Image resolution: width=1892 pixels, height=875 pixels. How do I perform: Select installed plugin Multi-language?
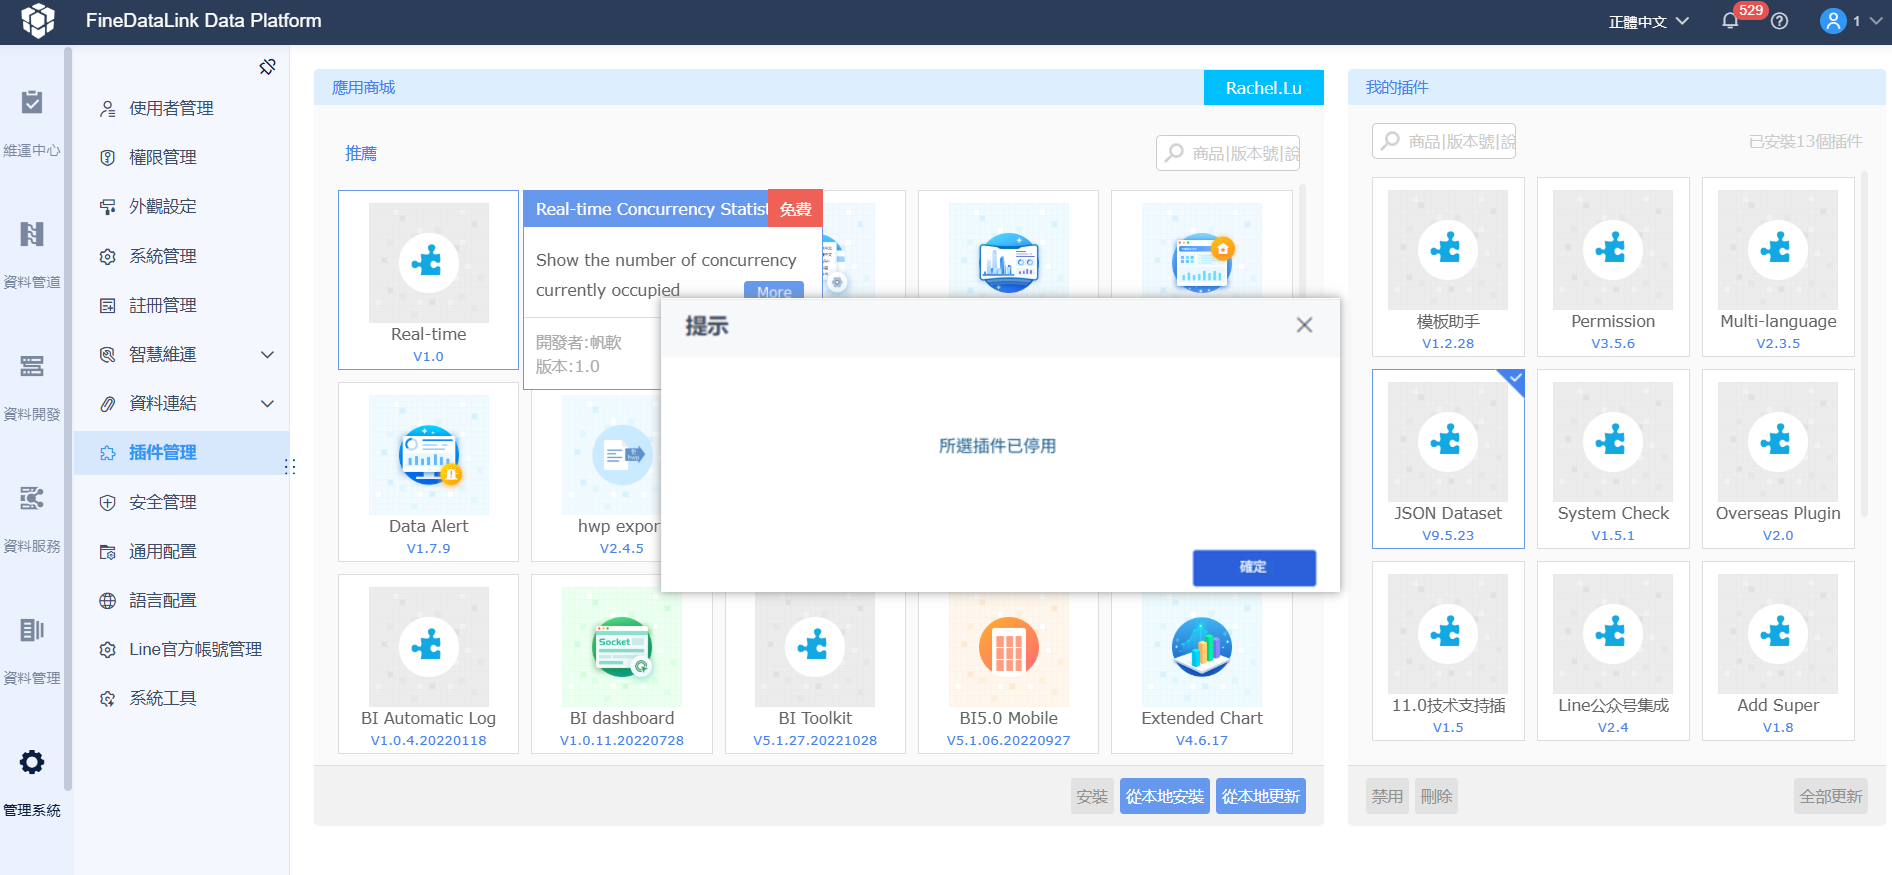[x=1778, y=267]
